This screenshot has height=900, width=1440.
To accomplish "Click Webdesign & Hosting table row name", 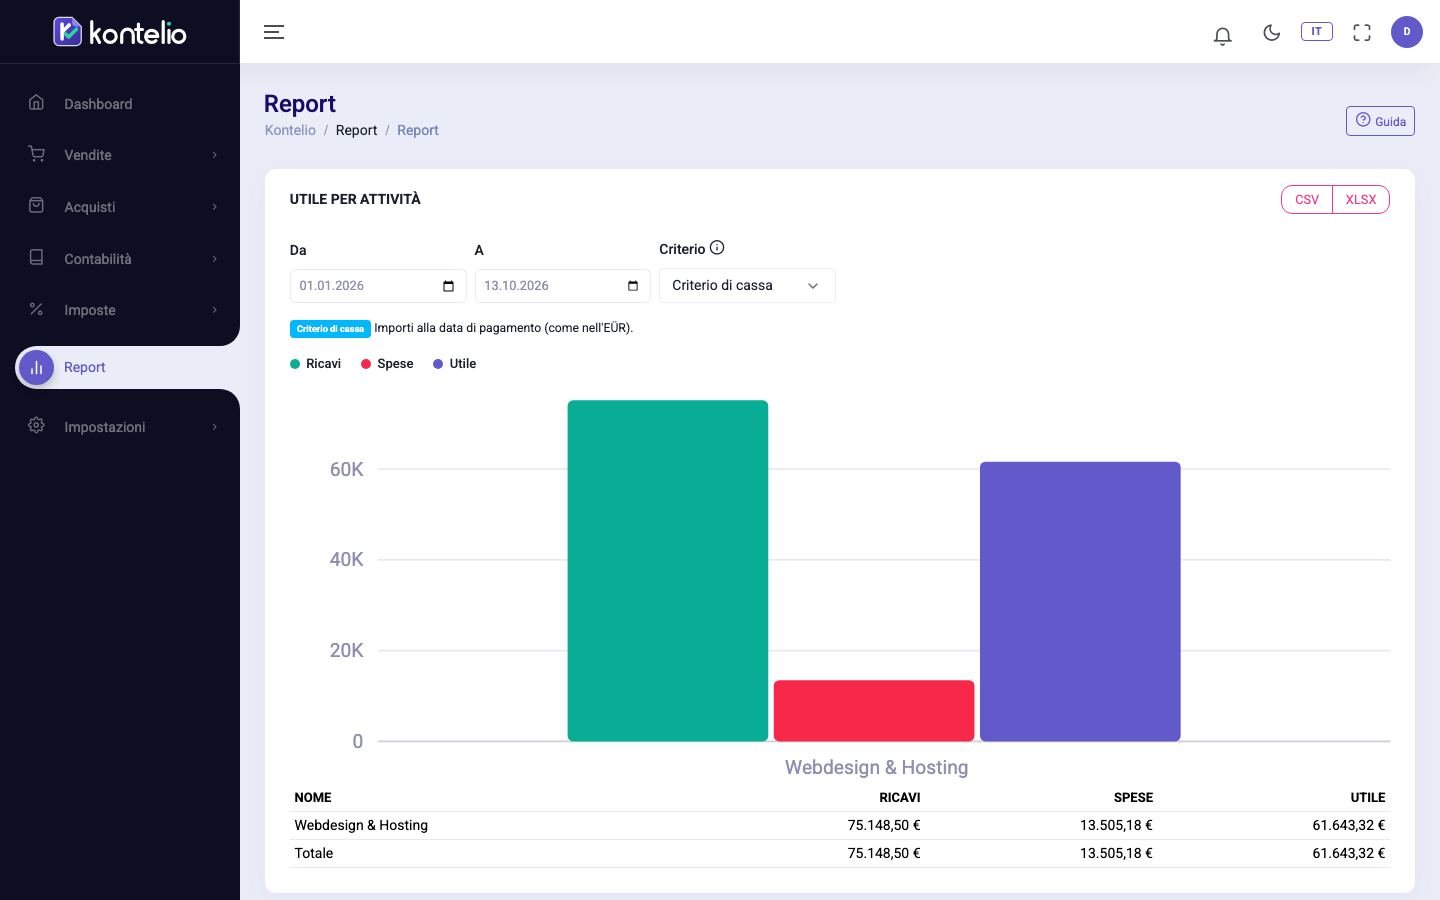I will [361, 825].
